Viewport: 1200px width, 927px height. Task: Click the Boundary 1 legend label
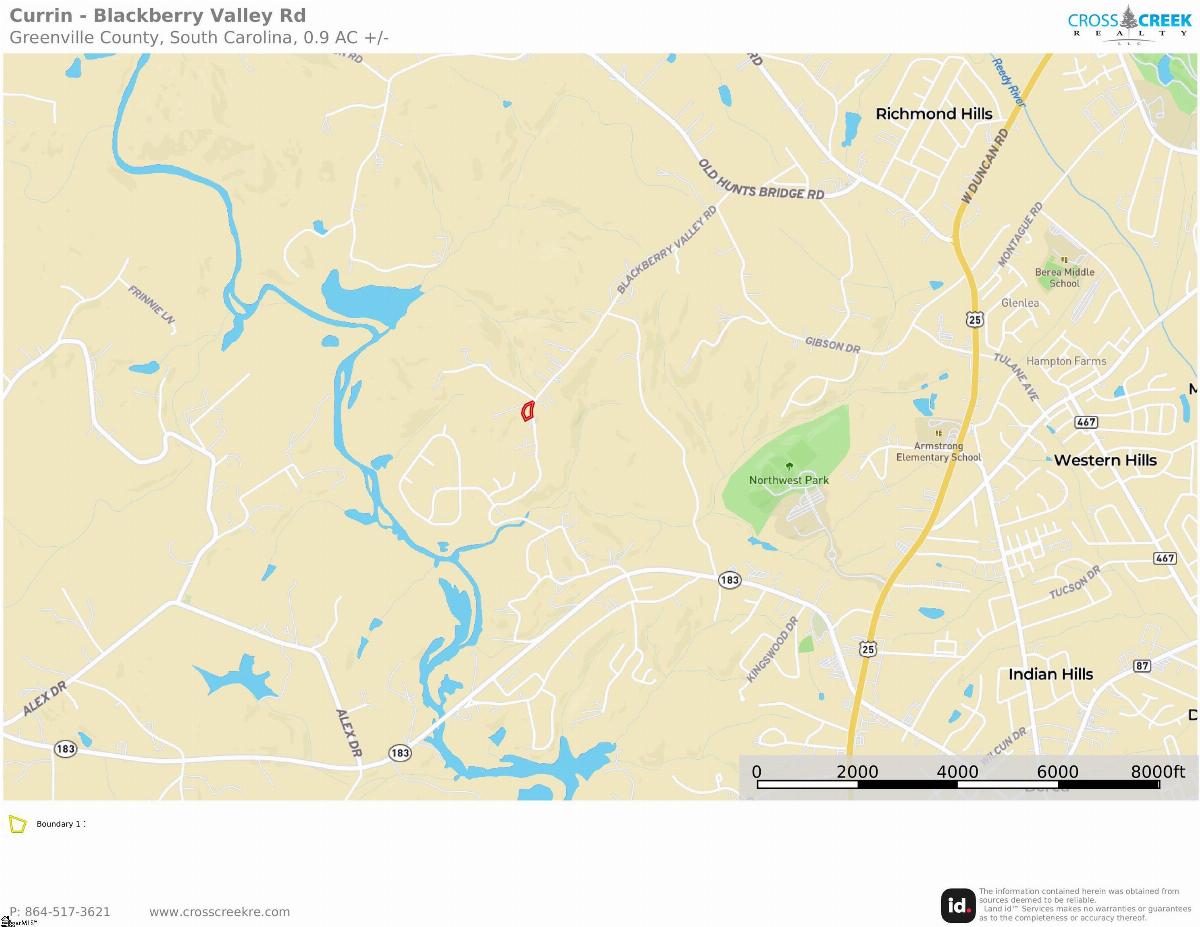(58, 824)
